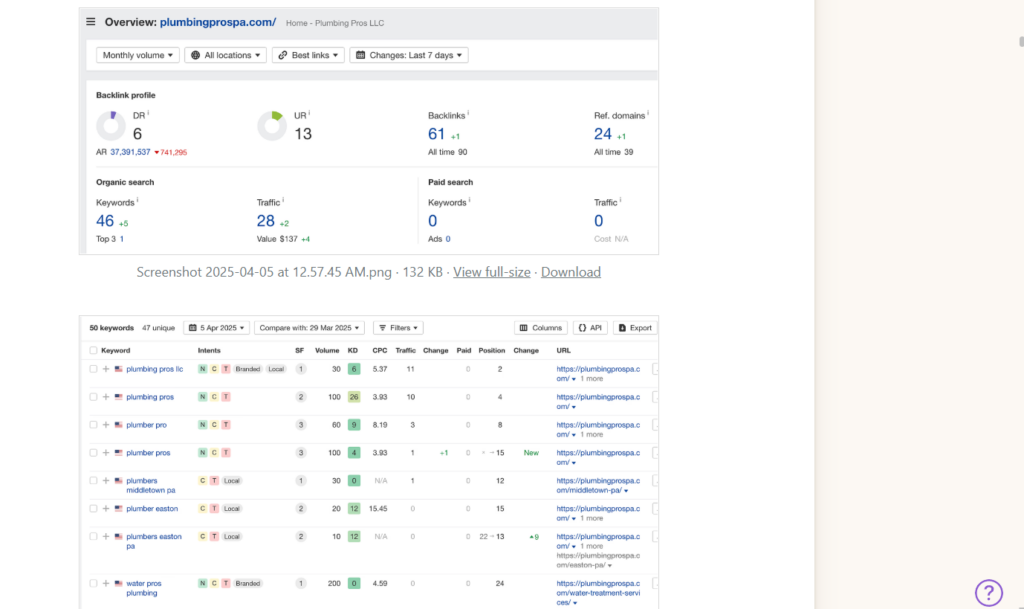Click the DR donut chart
Screen dimensions: 1024x609
(111, 126)
